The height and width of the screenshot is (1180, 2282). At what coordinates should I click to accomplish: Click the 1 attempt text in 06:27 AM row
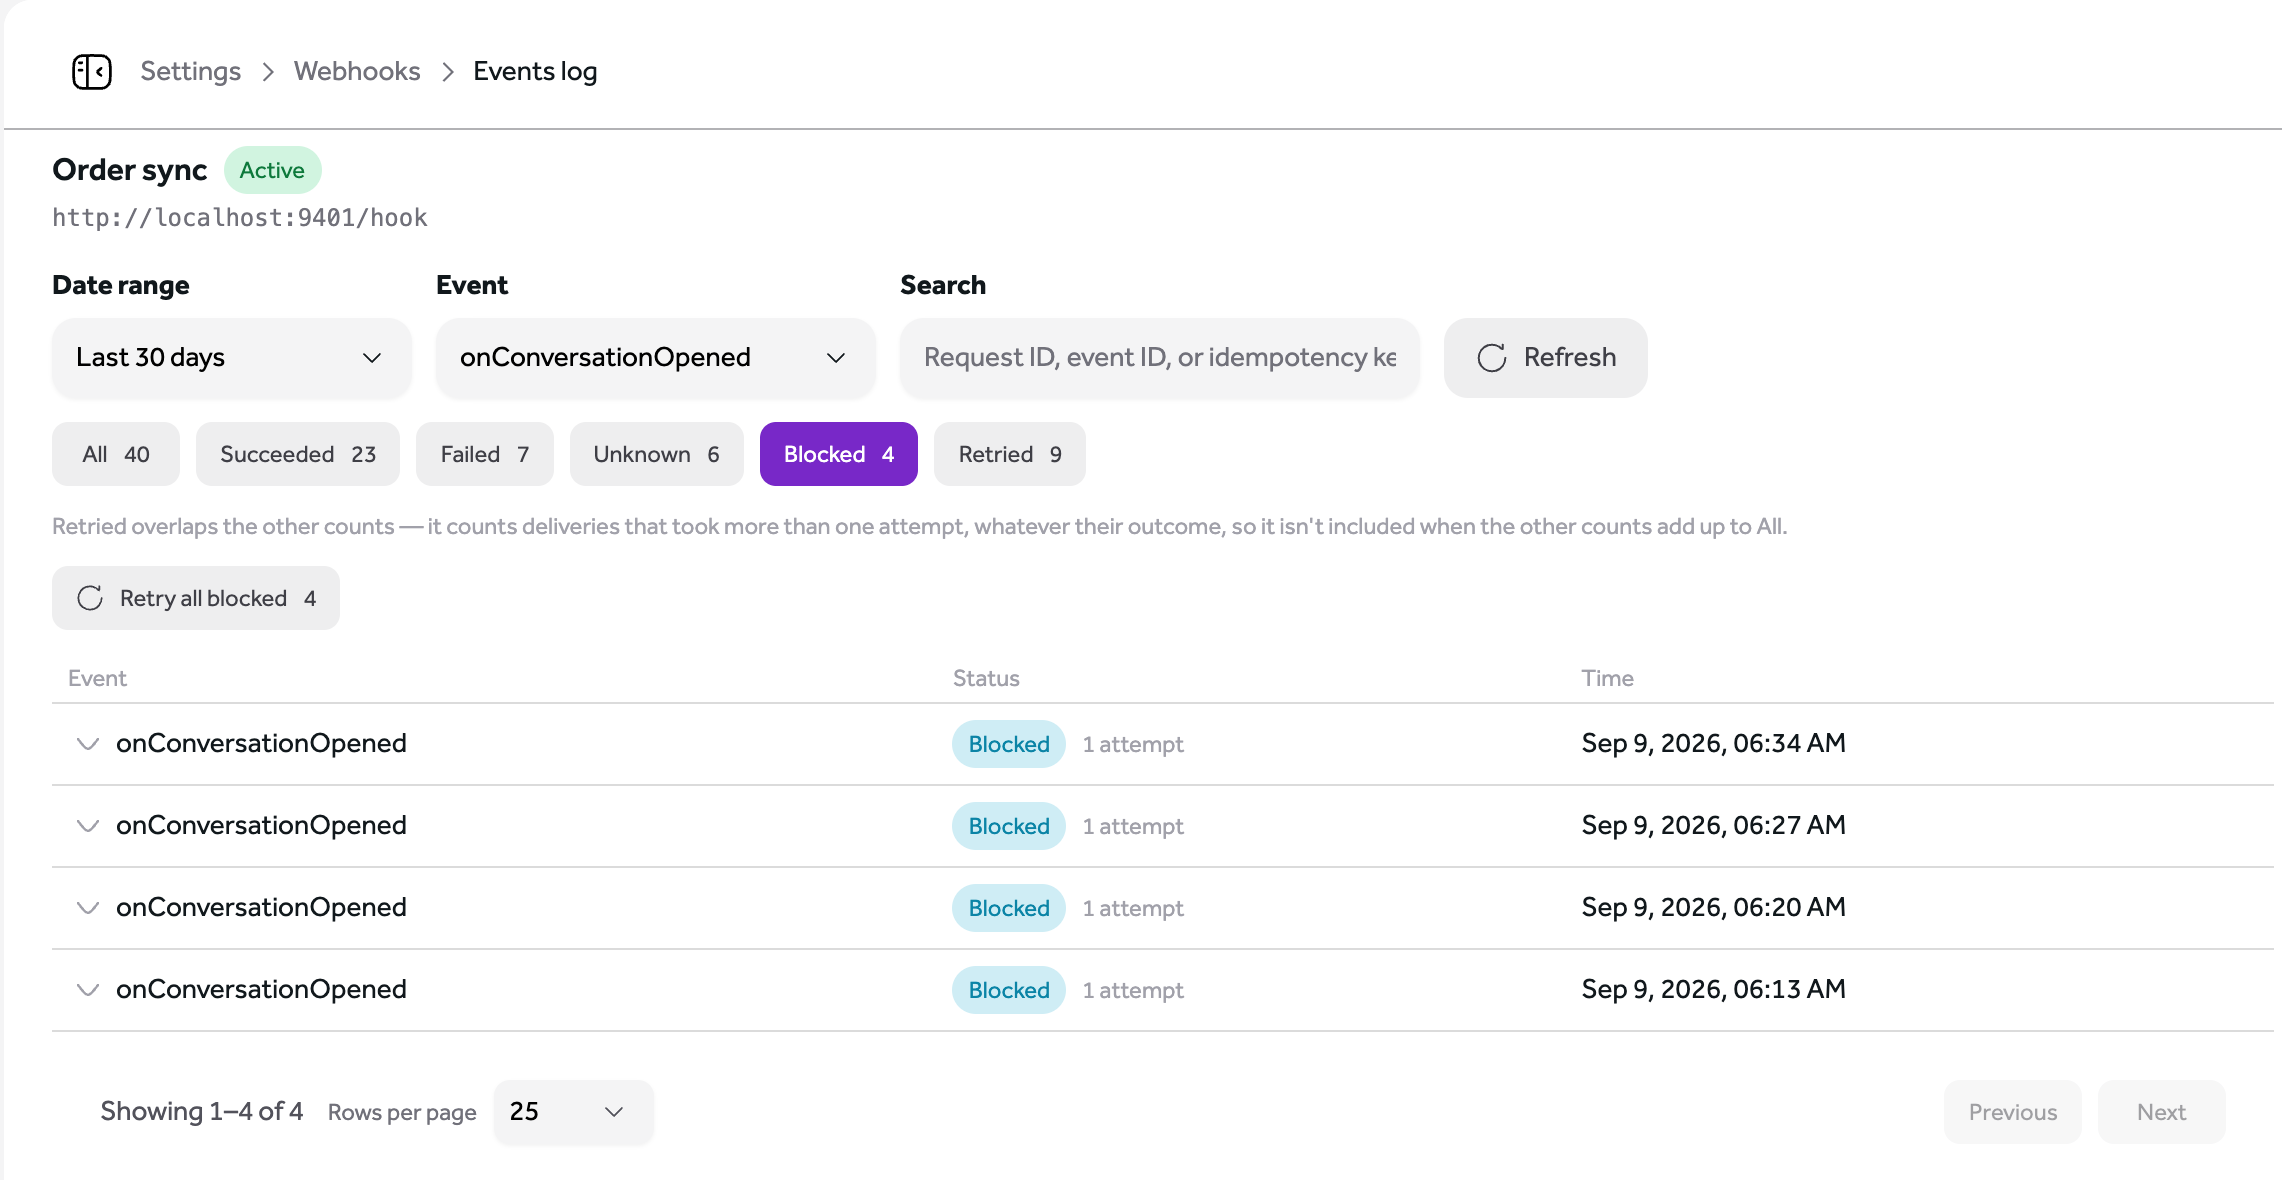coord(1133,826)
